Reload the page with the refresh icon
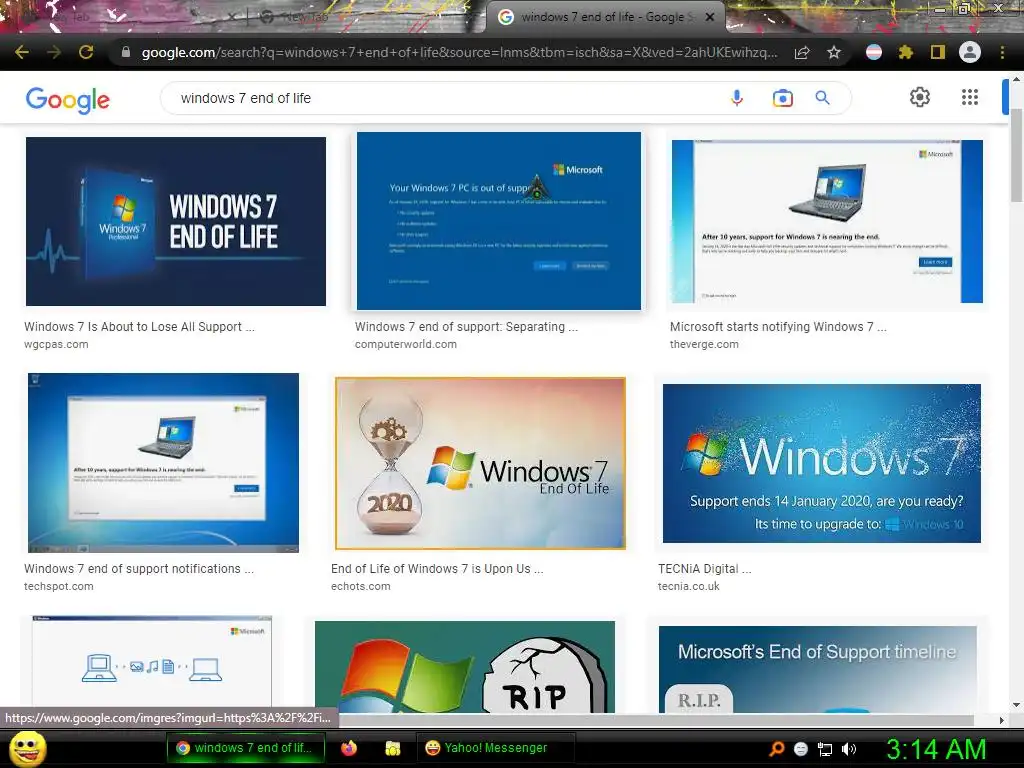Image resolution: width=1024 pixels, height=768 pixels. click(x=86, y=52)
